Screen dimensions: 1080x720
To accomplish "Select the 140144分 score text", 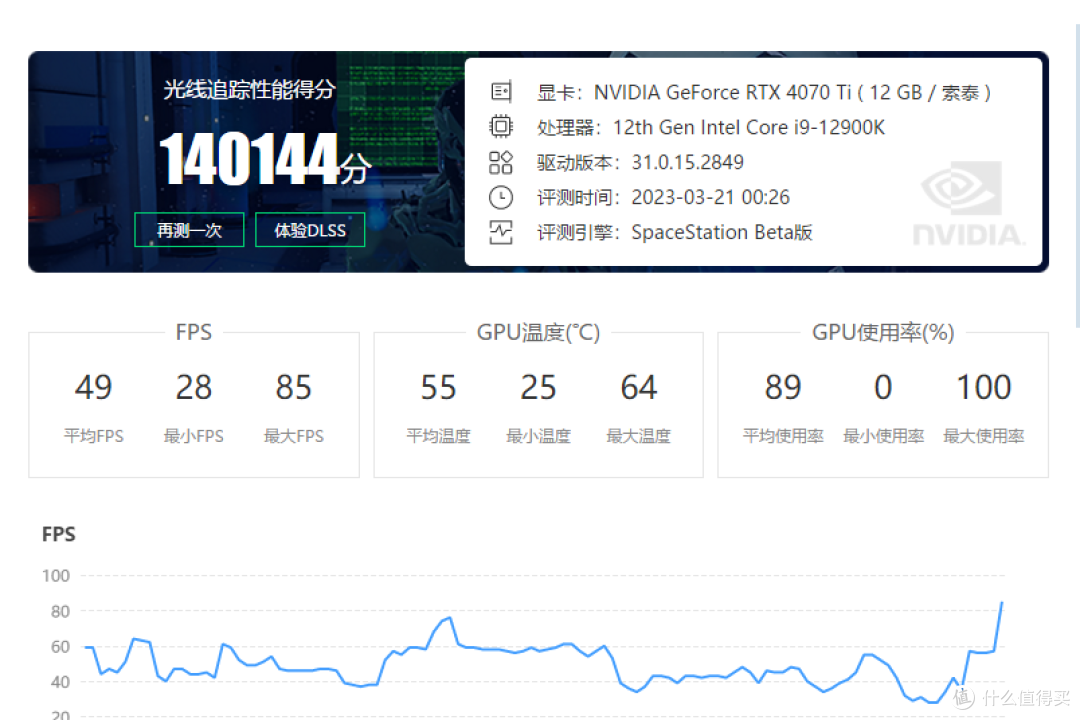I will pos(265,160).
